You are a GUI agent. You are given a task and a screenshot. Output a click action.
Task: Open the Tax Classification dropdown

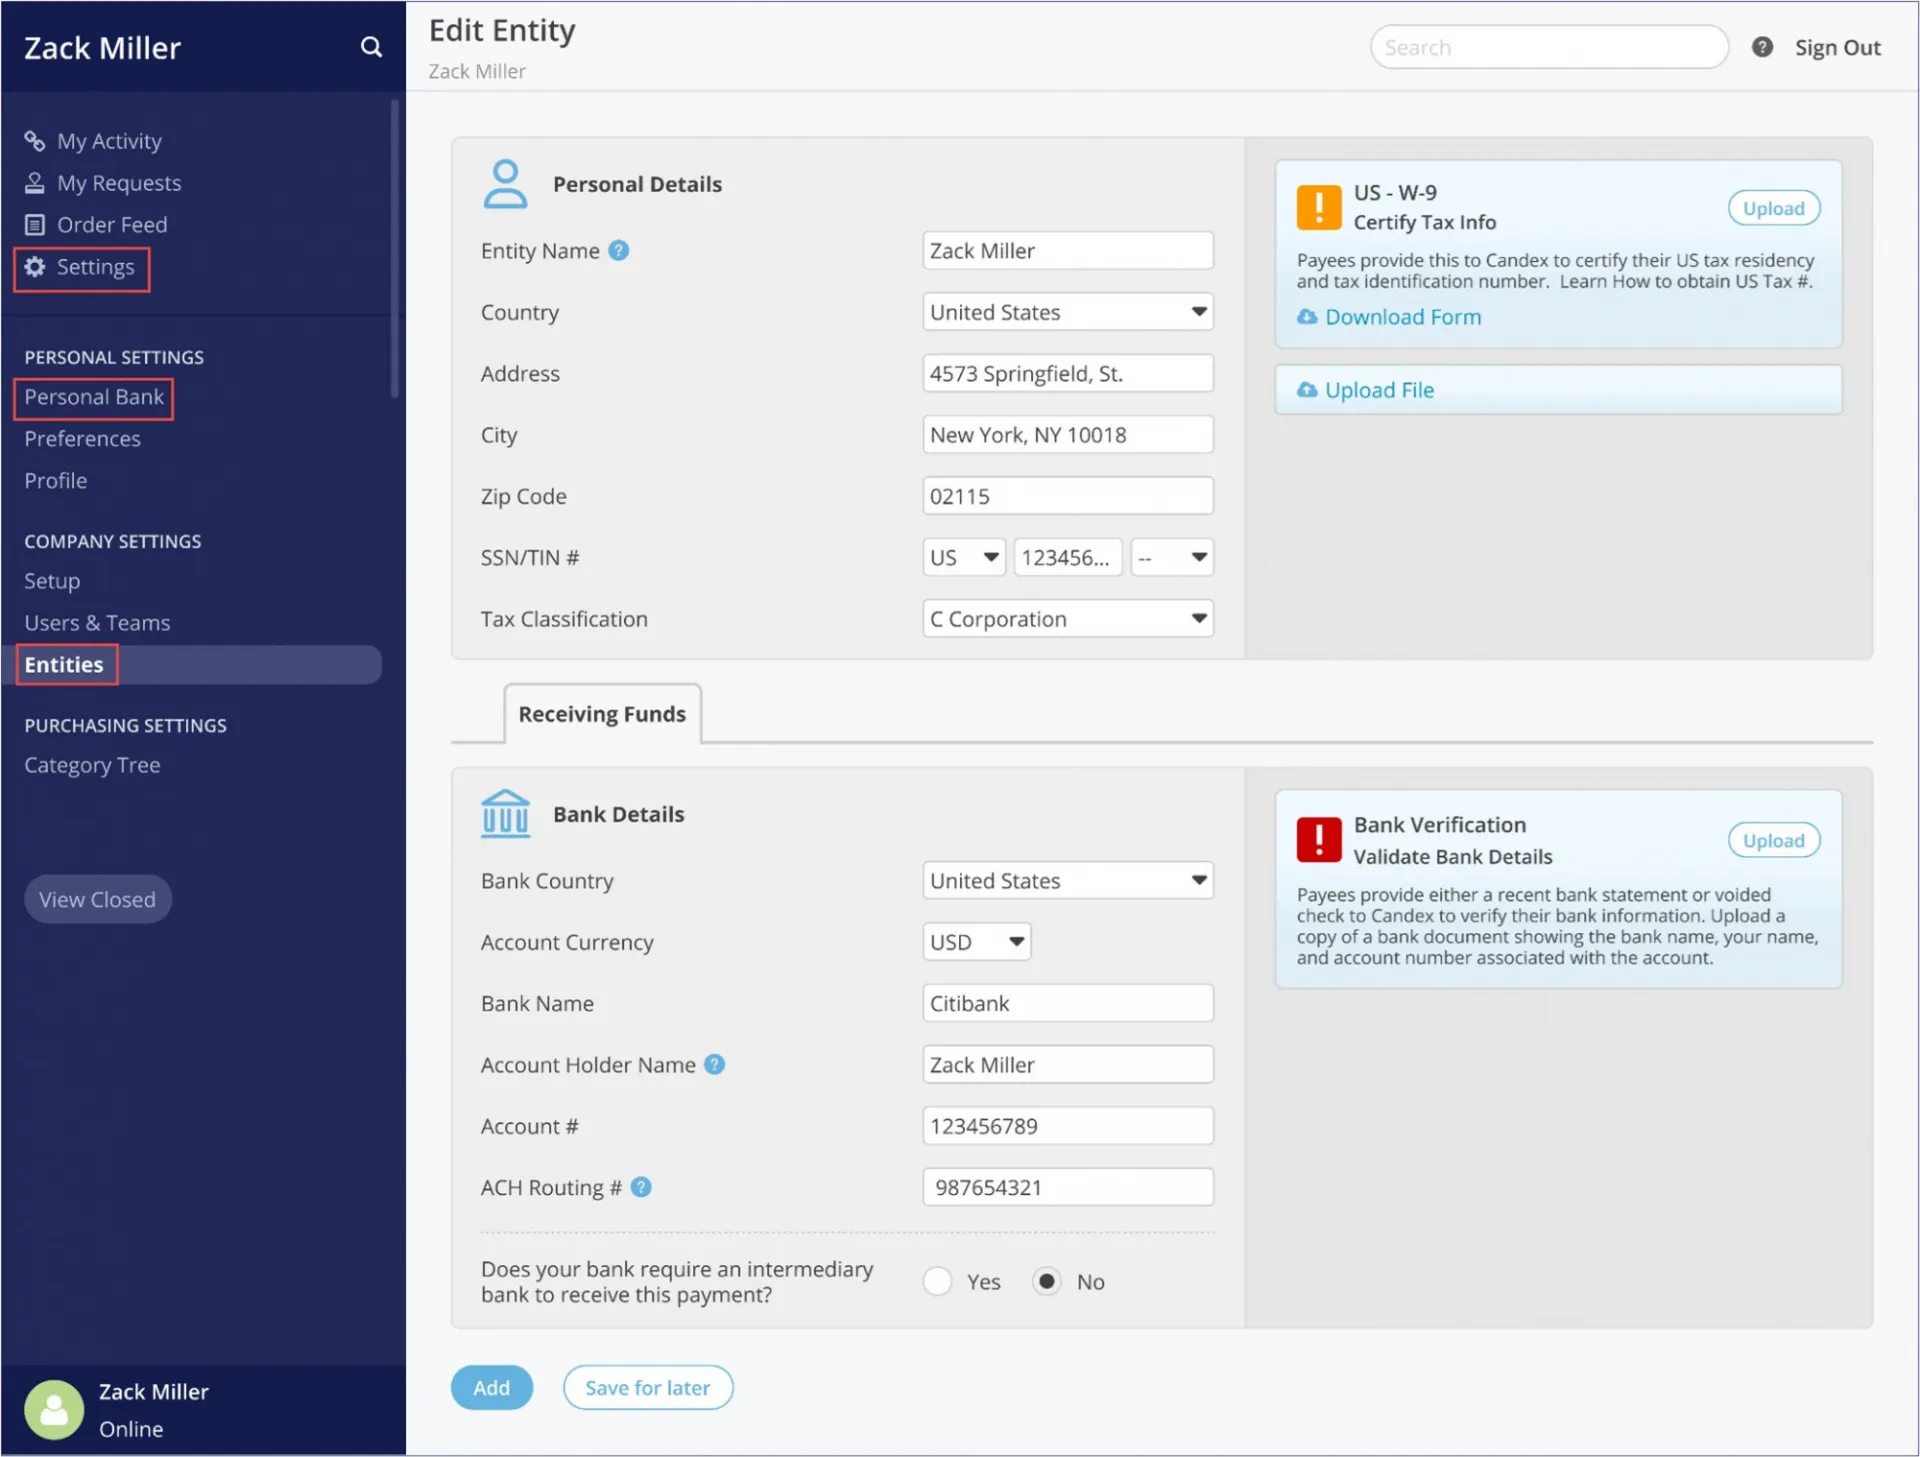1067,619
